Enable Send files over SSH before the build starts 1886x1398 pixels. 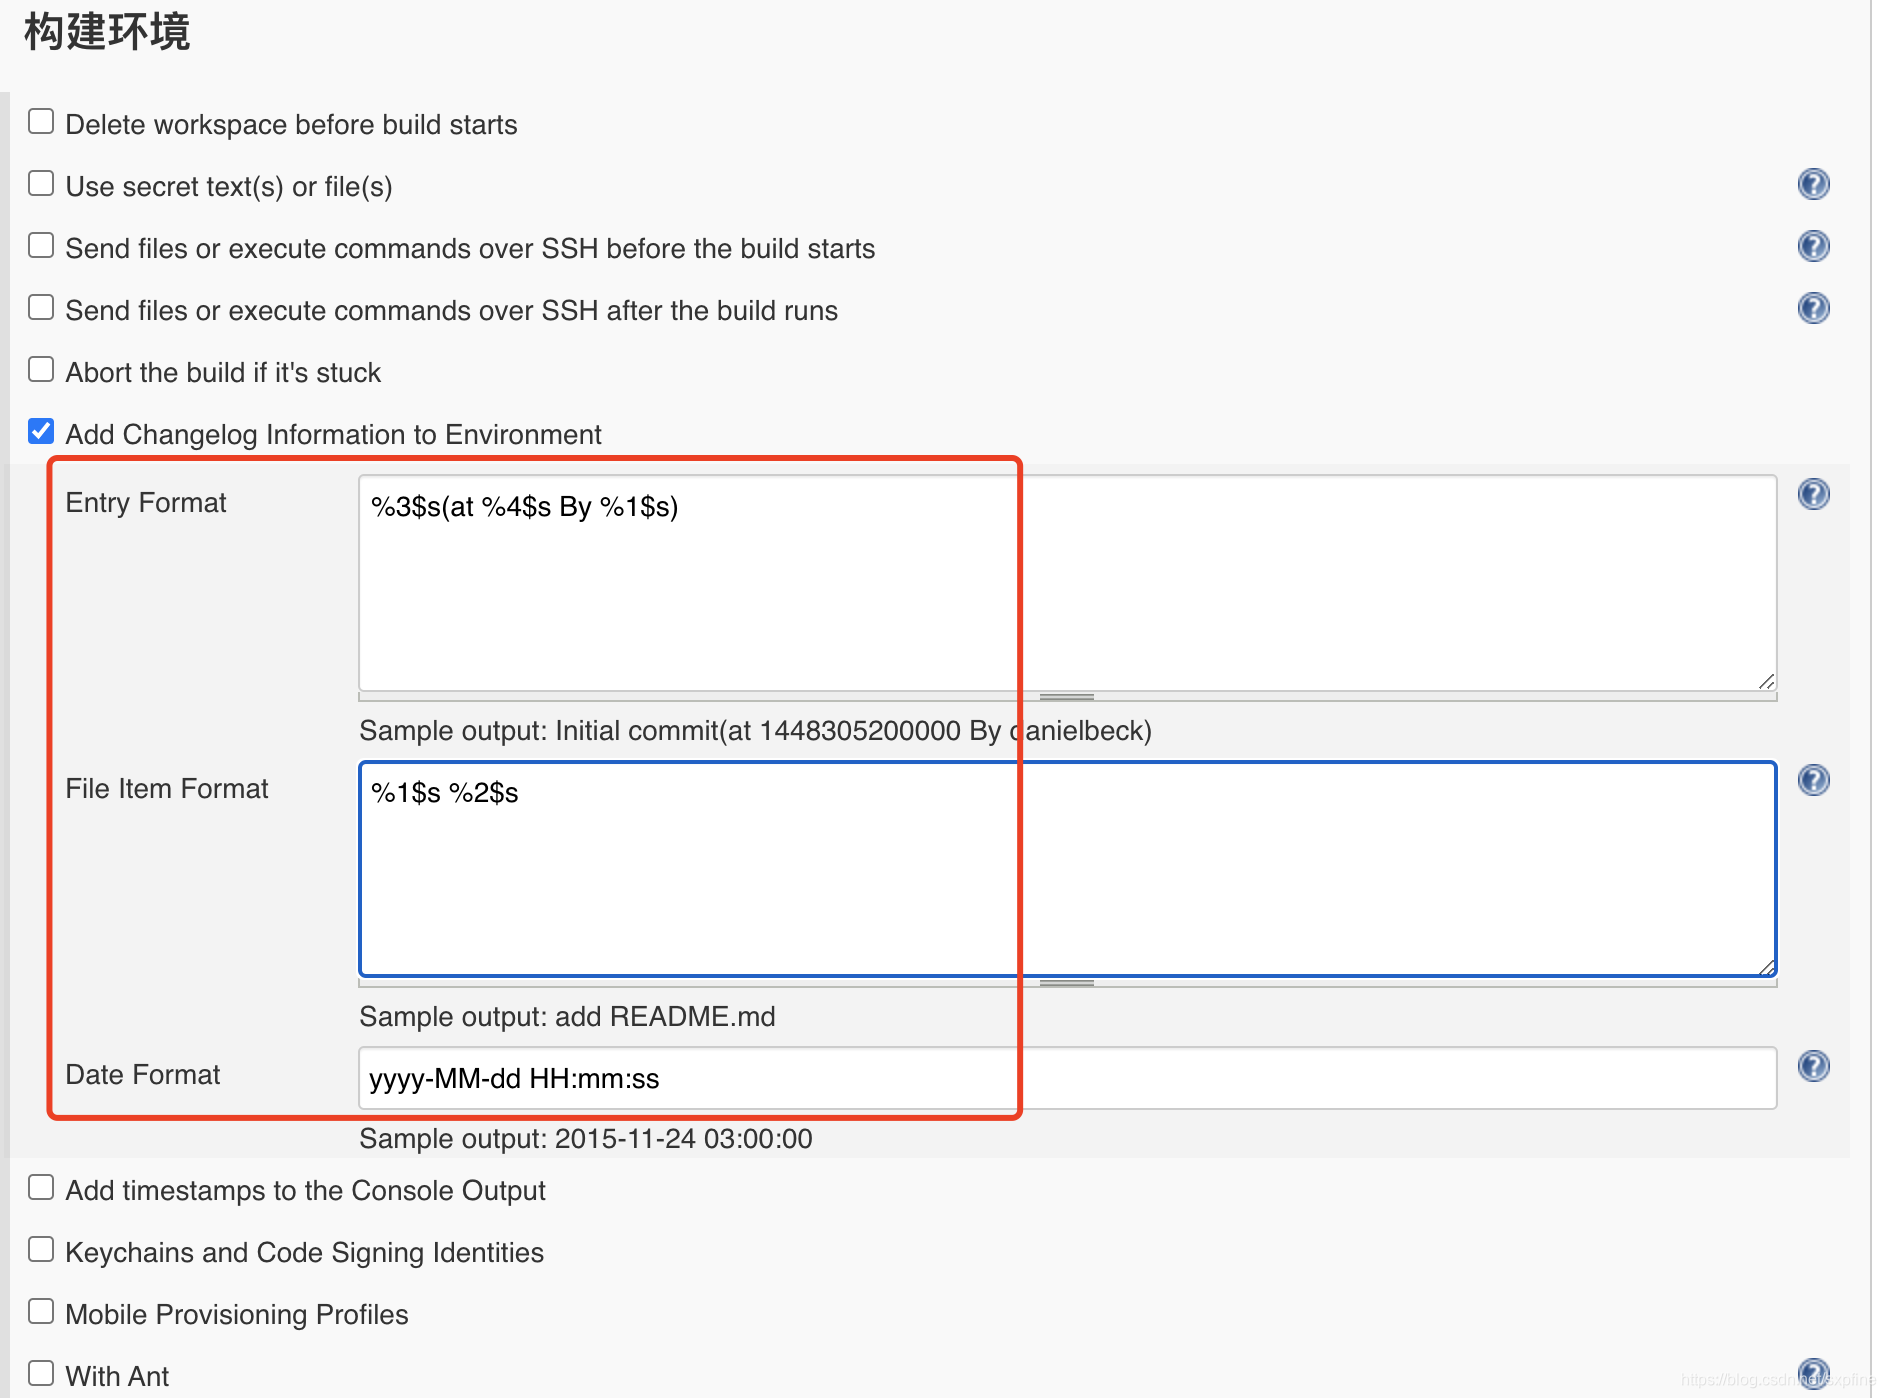pos(41,246)
